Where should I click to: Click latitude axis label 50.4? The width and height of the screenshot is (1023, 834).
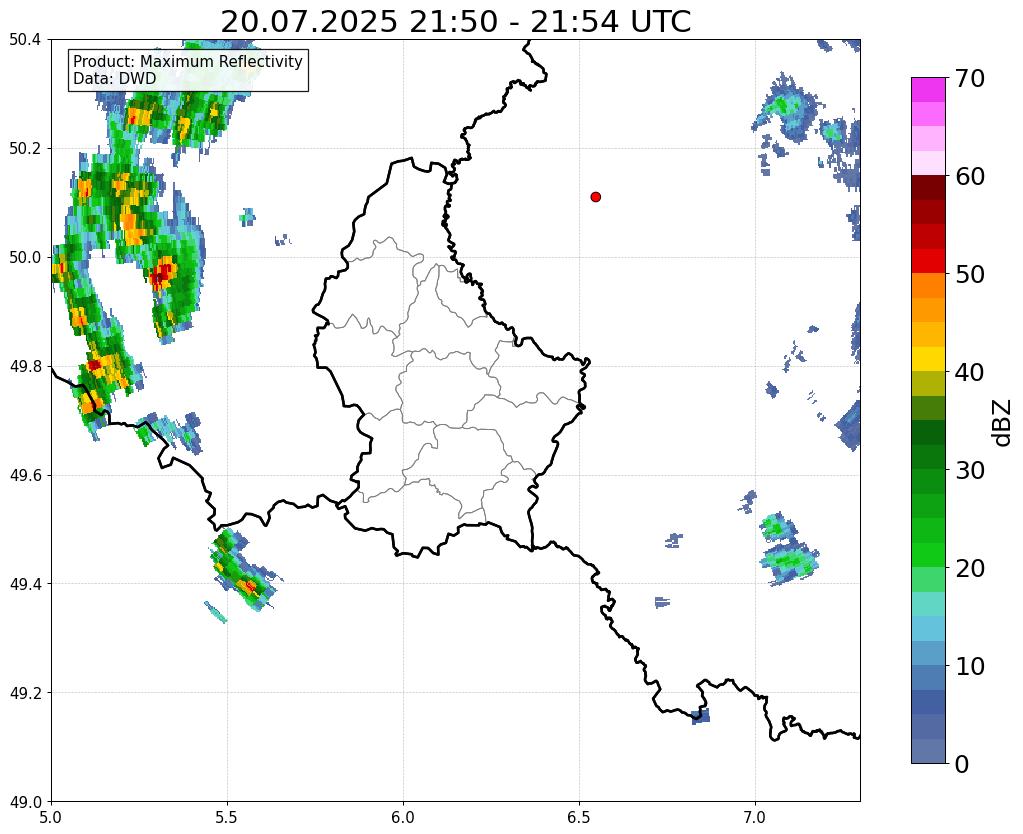[25, 40]
